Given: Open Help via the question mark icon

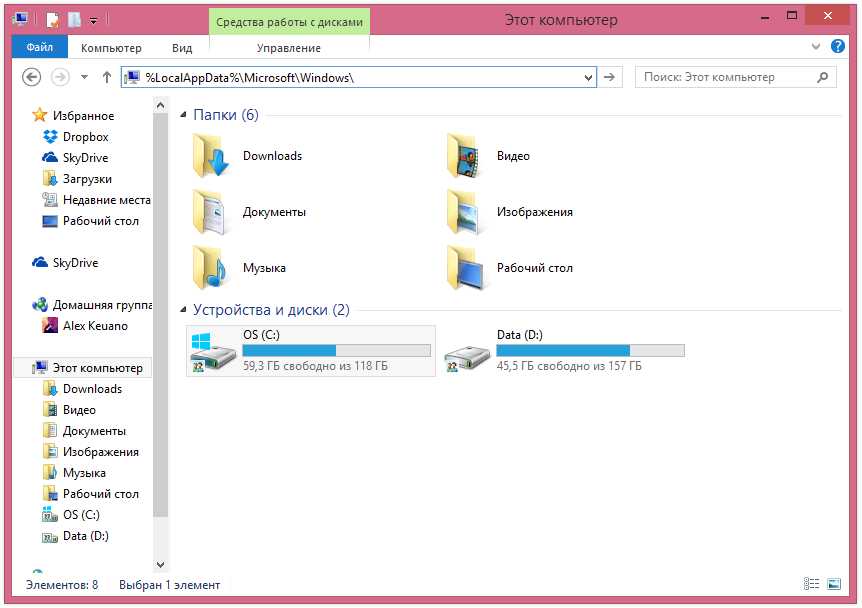Looking at the screenshot, I should click(837, 46).
